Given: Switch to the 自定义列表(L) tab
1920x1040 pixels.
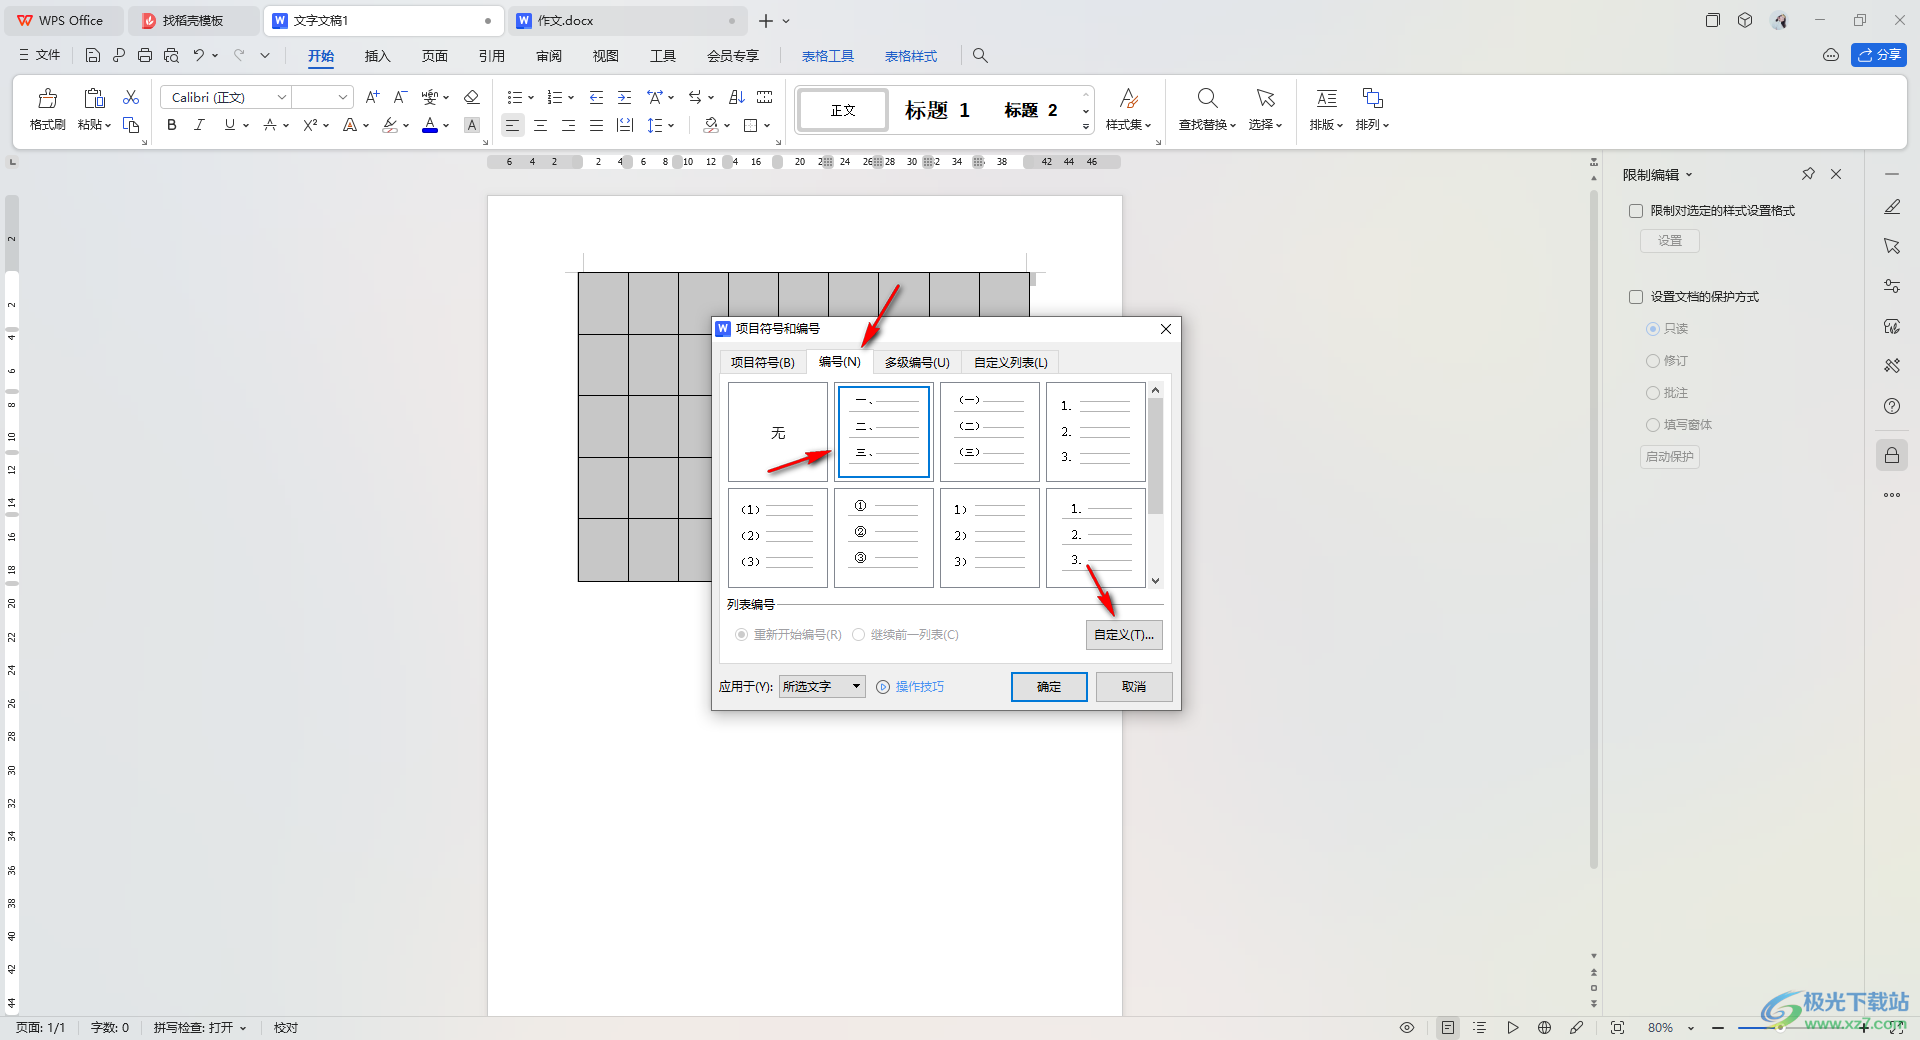Looking at the screenshot, I should click(x=1011, y=363).
